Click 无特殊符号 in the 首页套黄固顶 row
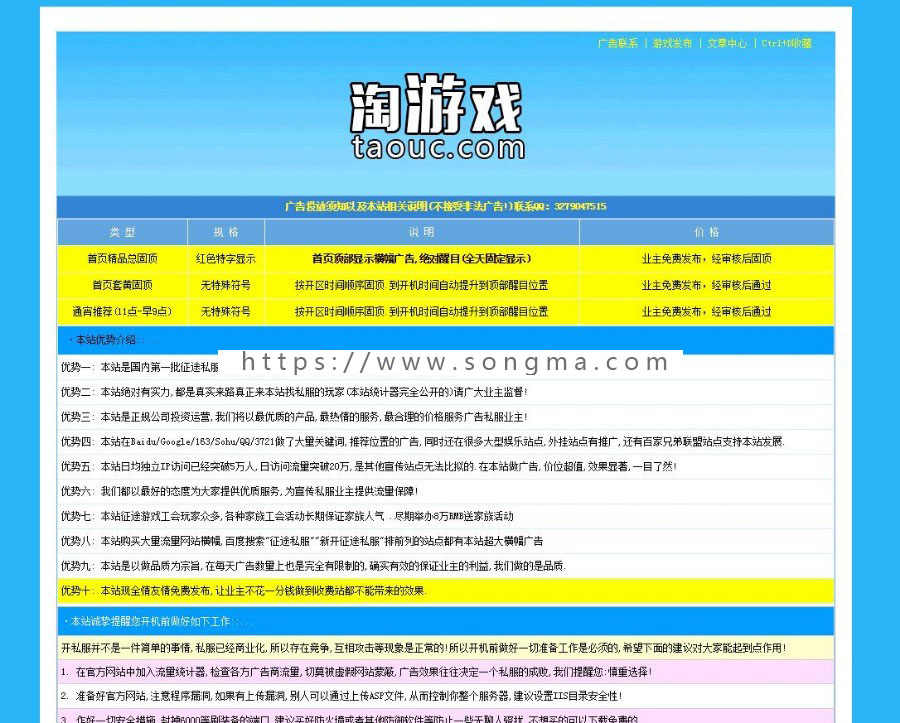The height and width of the screenshot is (723, 900). [x=226, y=285]
